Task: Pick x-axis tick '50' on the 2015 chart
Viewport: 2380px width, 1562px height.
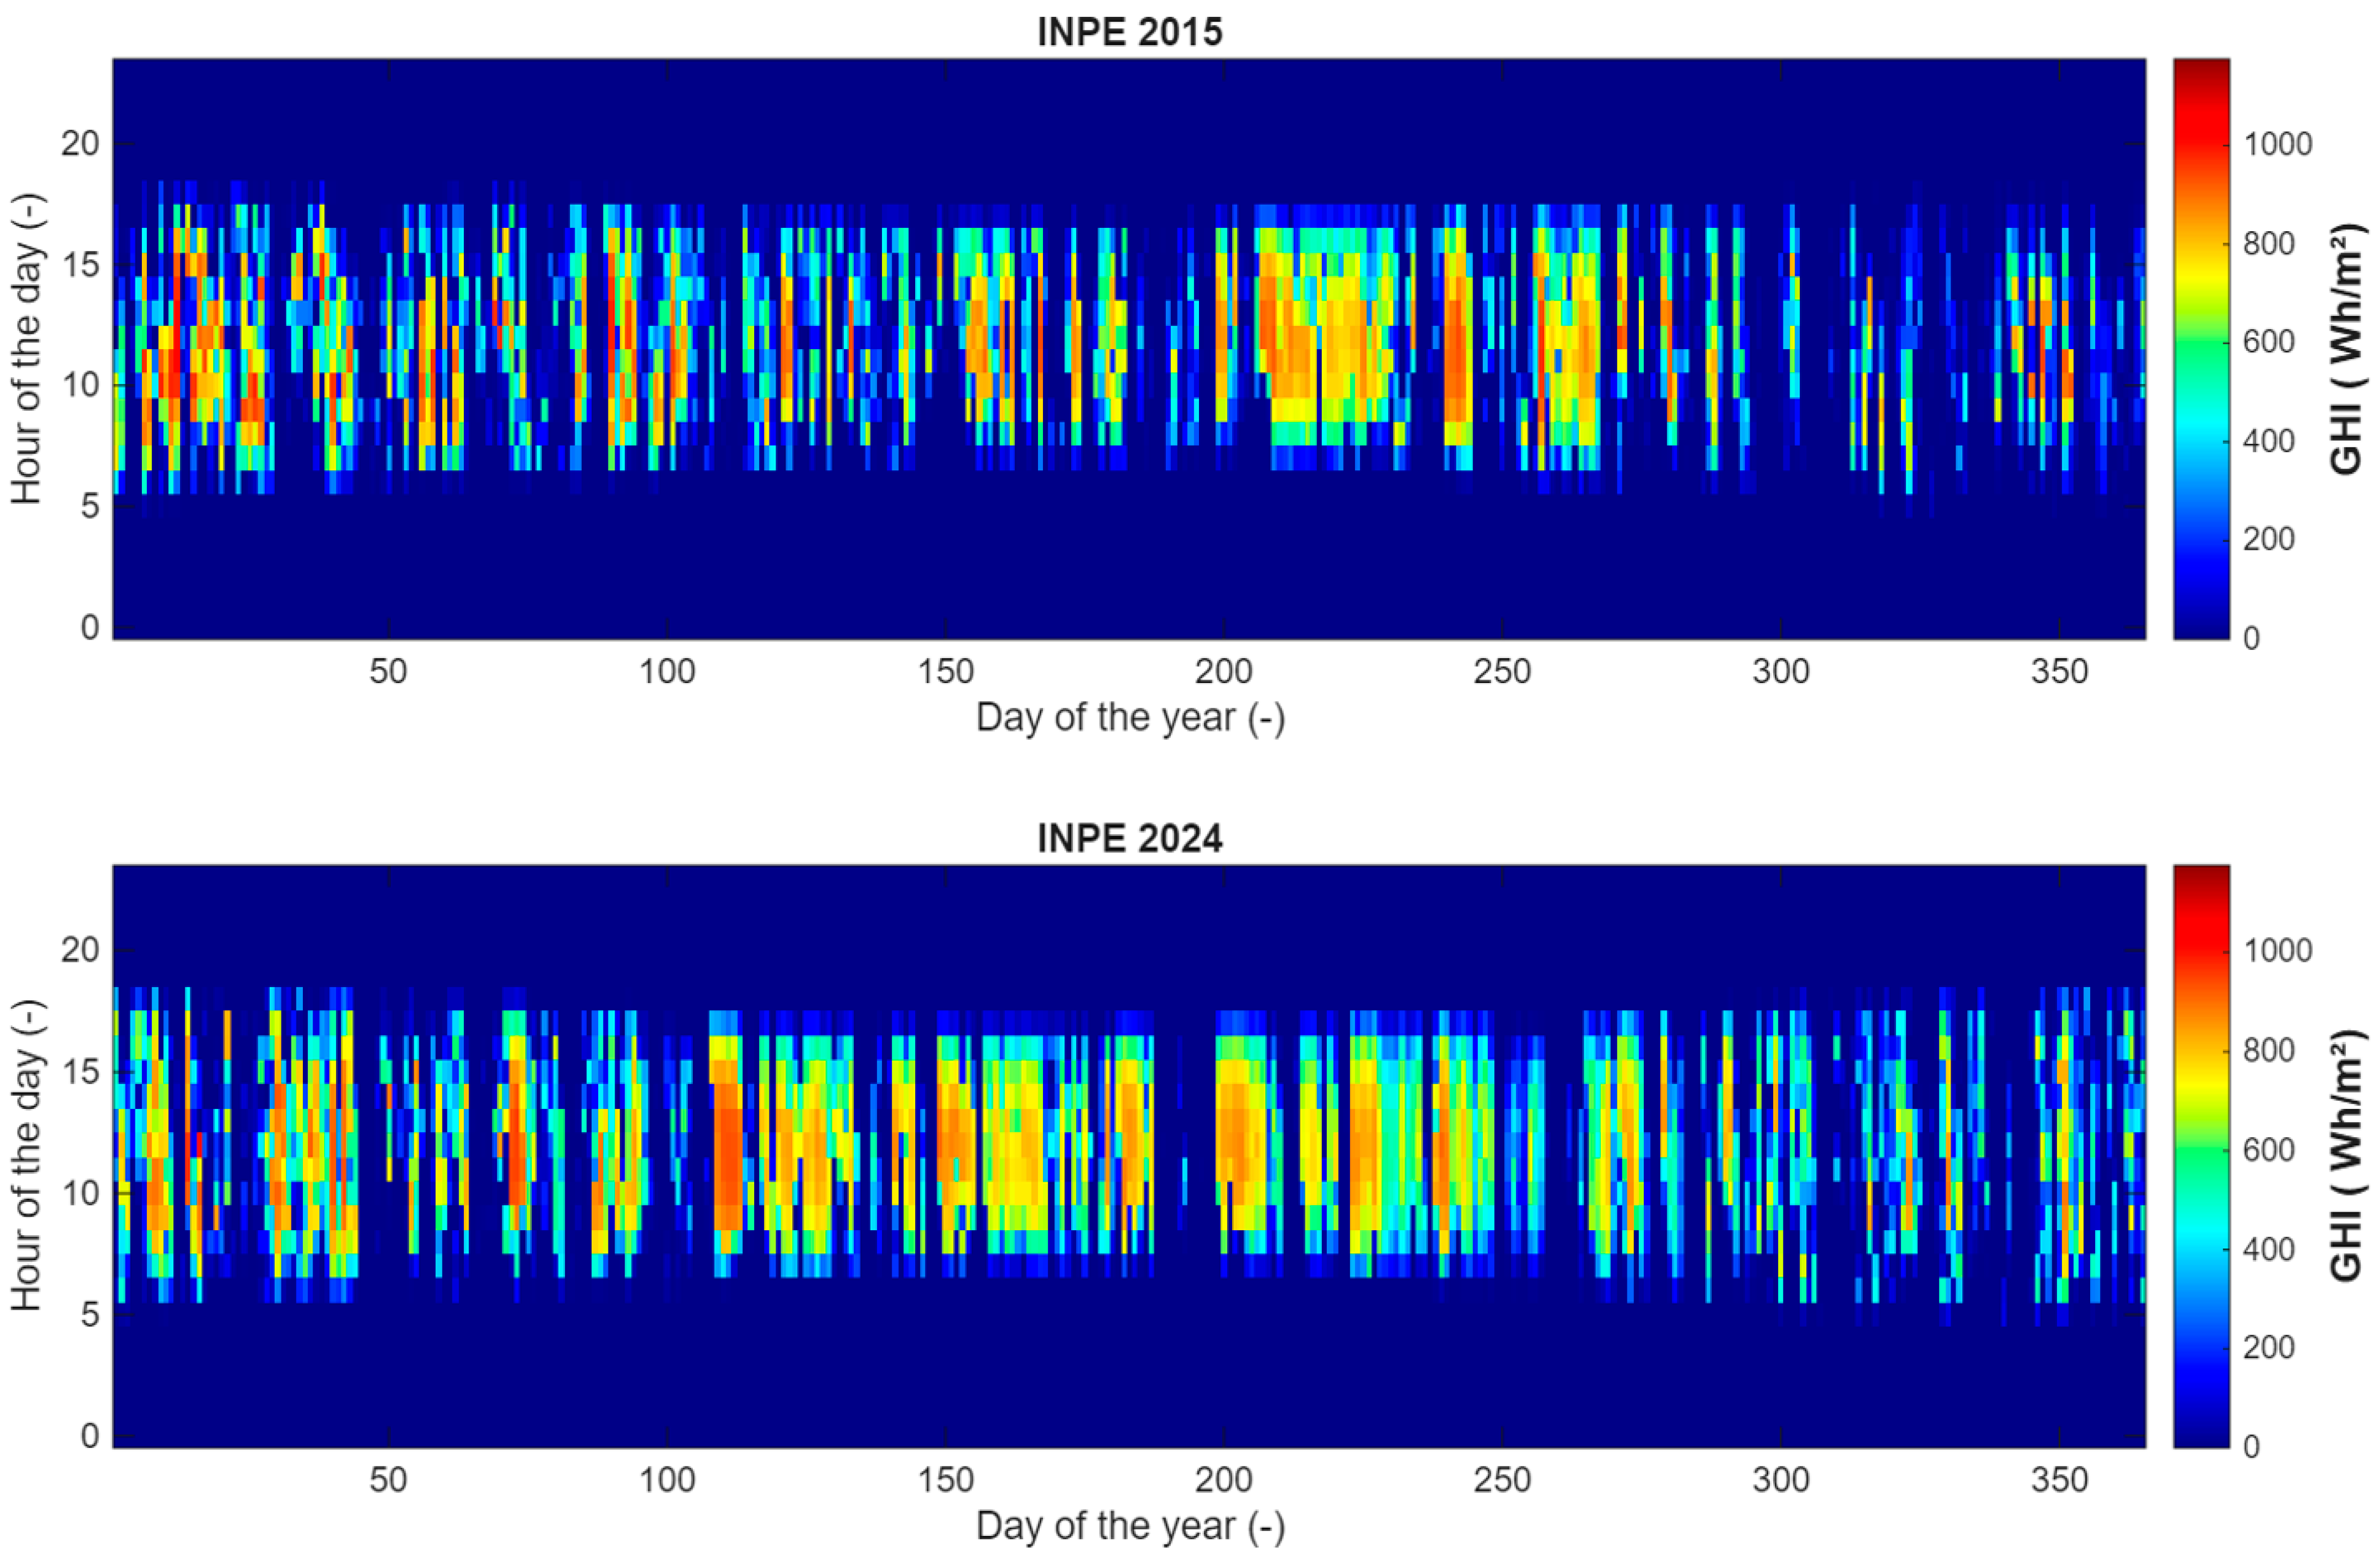Action: tap(388, 671)
